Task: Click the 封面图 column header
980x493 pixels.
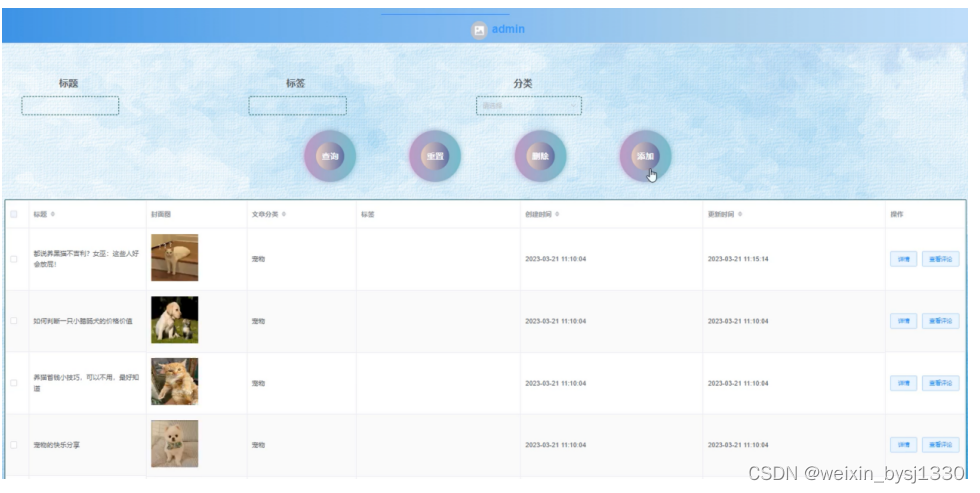Action: pos(161,214)
